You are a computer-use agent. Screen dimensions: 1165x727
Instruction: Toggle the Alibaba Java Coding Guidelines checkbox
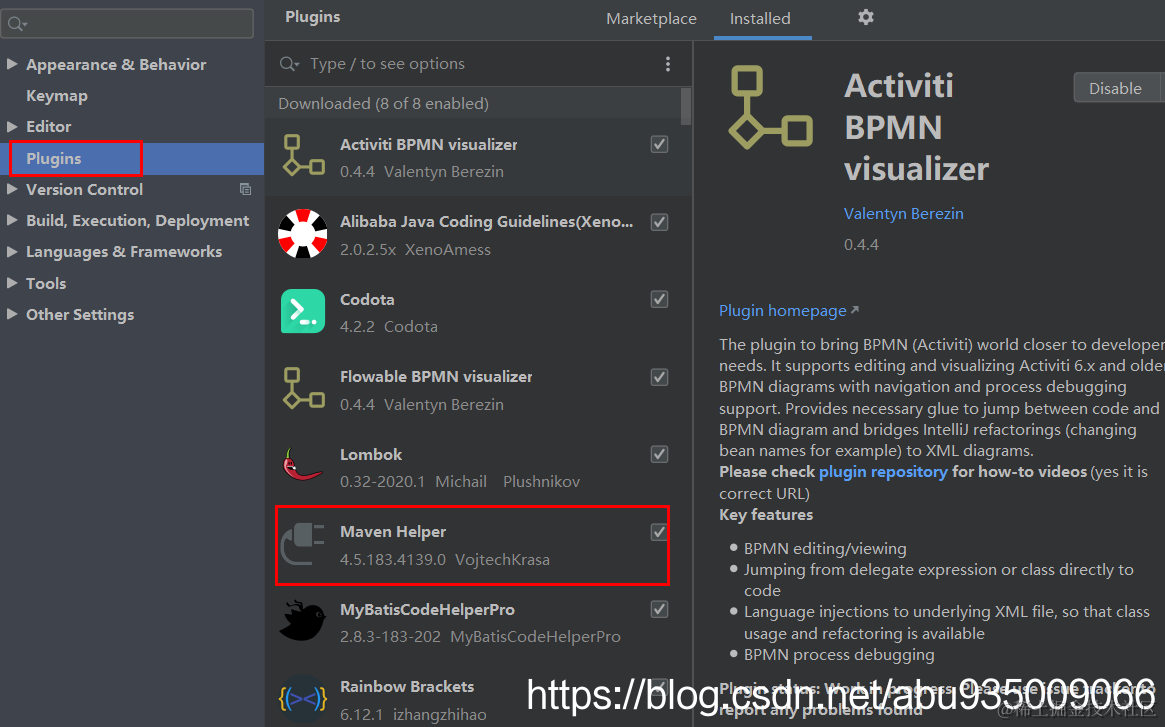(x=659, y=222)
